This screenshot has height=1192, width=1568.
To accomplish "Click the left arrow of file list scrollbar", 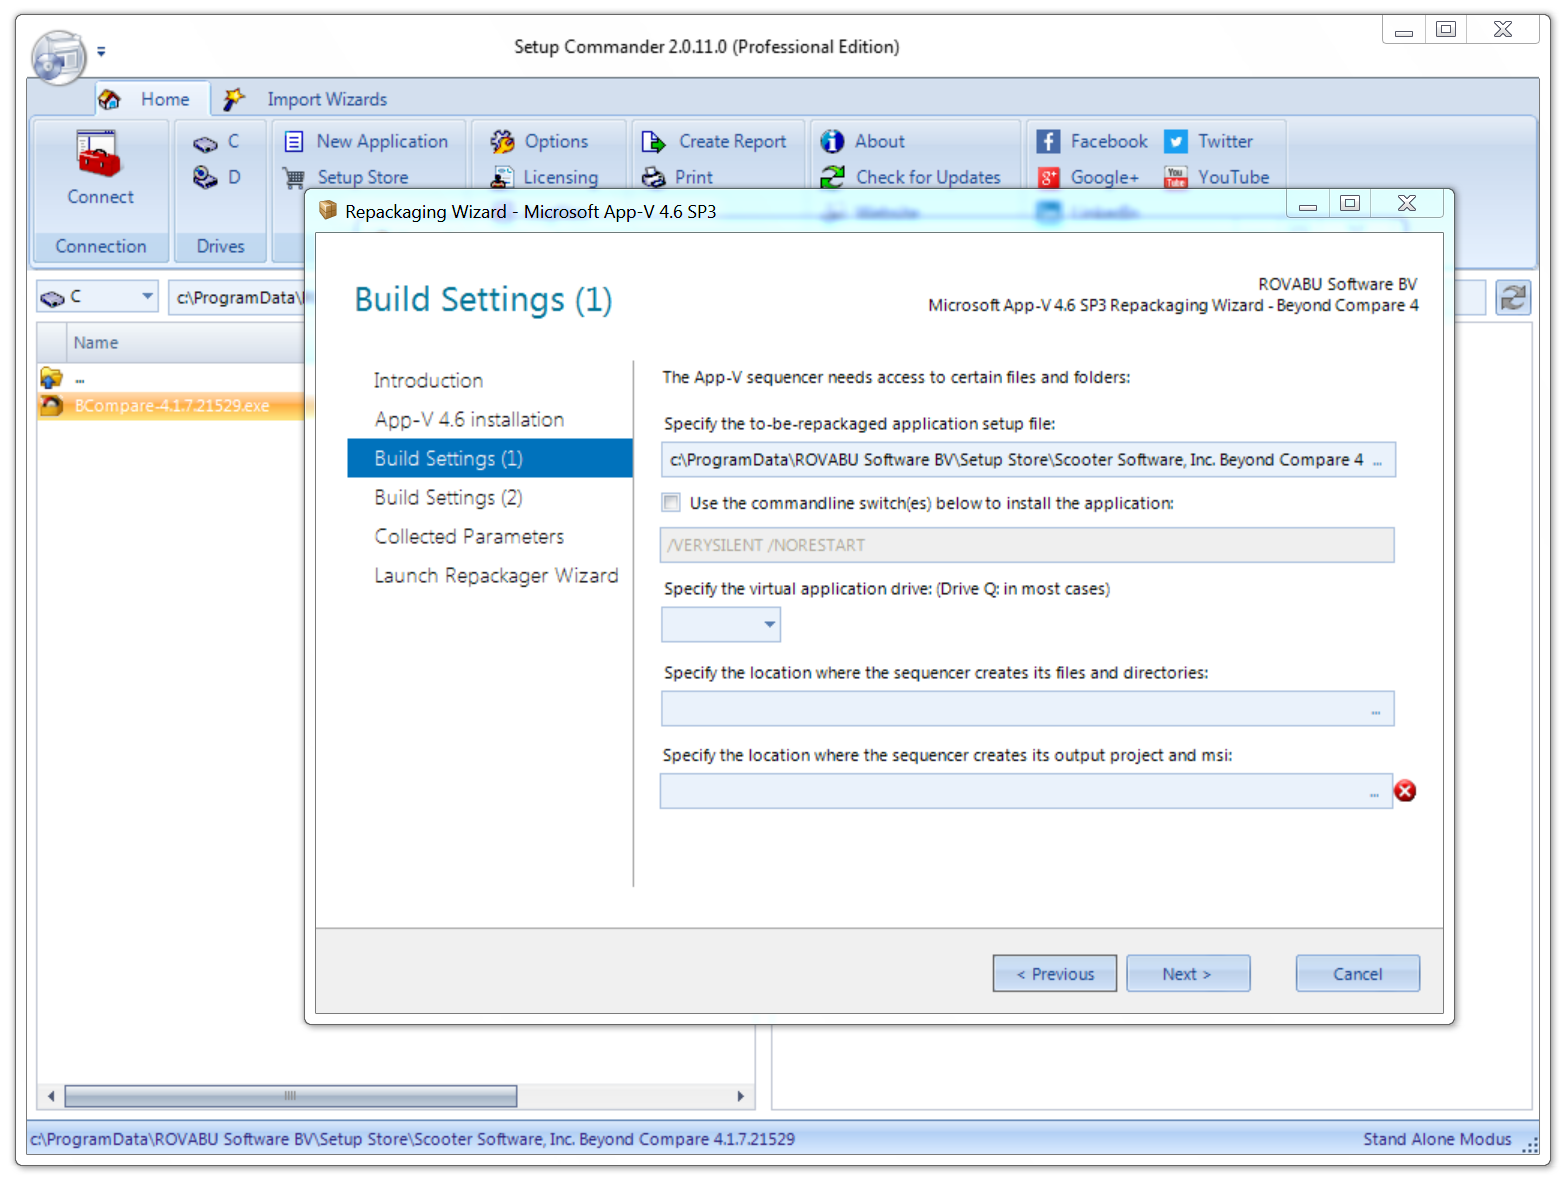I will pos(51,1096).
